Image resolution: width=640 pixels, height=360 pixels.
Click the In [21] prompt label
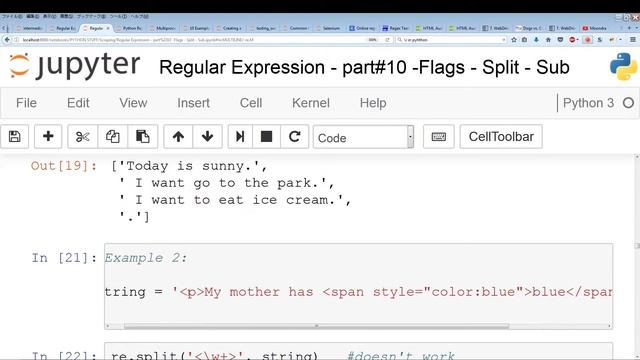(x=64, y=258)
